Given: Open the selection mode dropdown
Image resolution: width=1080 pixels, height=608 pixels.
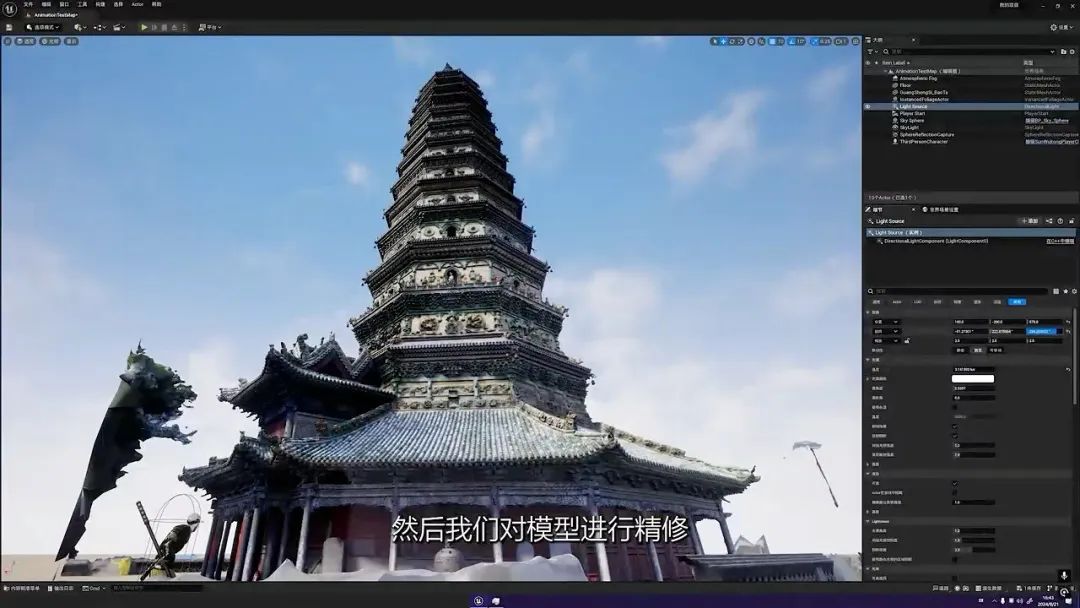Looking at the screenshot, I should 43,27.
